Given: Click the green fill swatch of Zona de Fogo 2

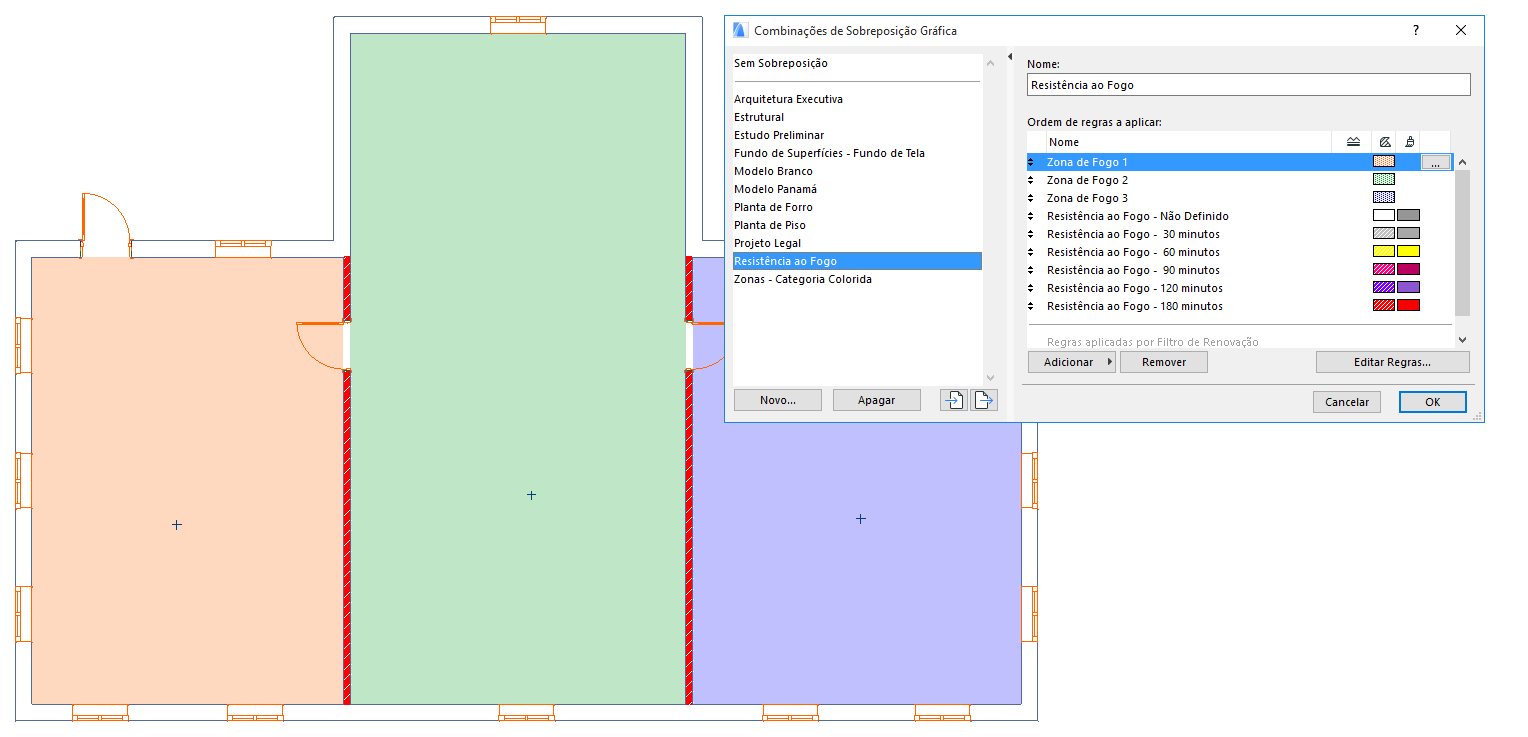Looking at the screenshot, I should click(x=1384, y=180).
